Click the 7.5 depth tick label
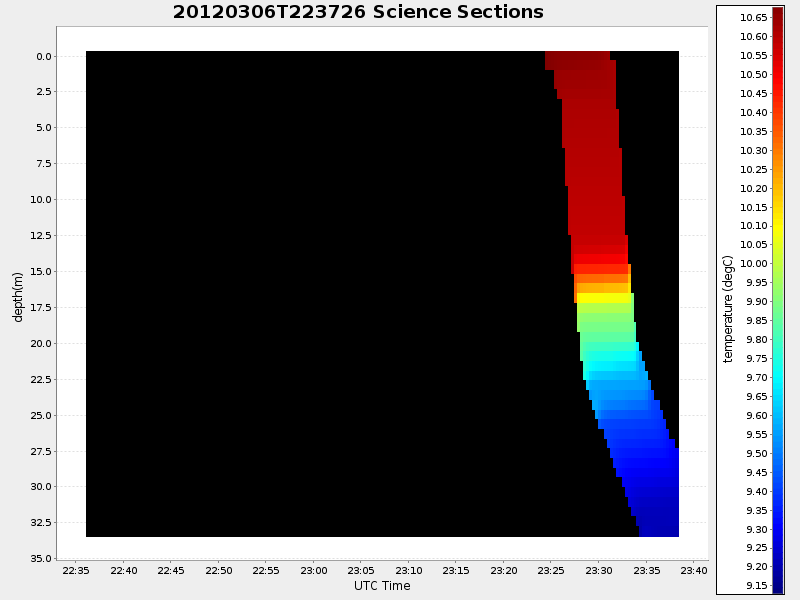This screenshot has width=800, height=600. (x=44, y=163)
